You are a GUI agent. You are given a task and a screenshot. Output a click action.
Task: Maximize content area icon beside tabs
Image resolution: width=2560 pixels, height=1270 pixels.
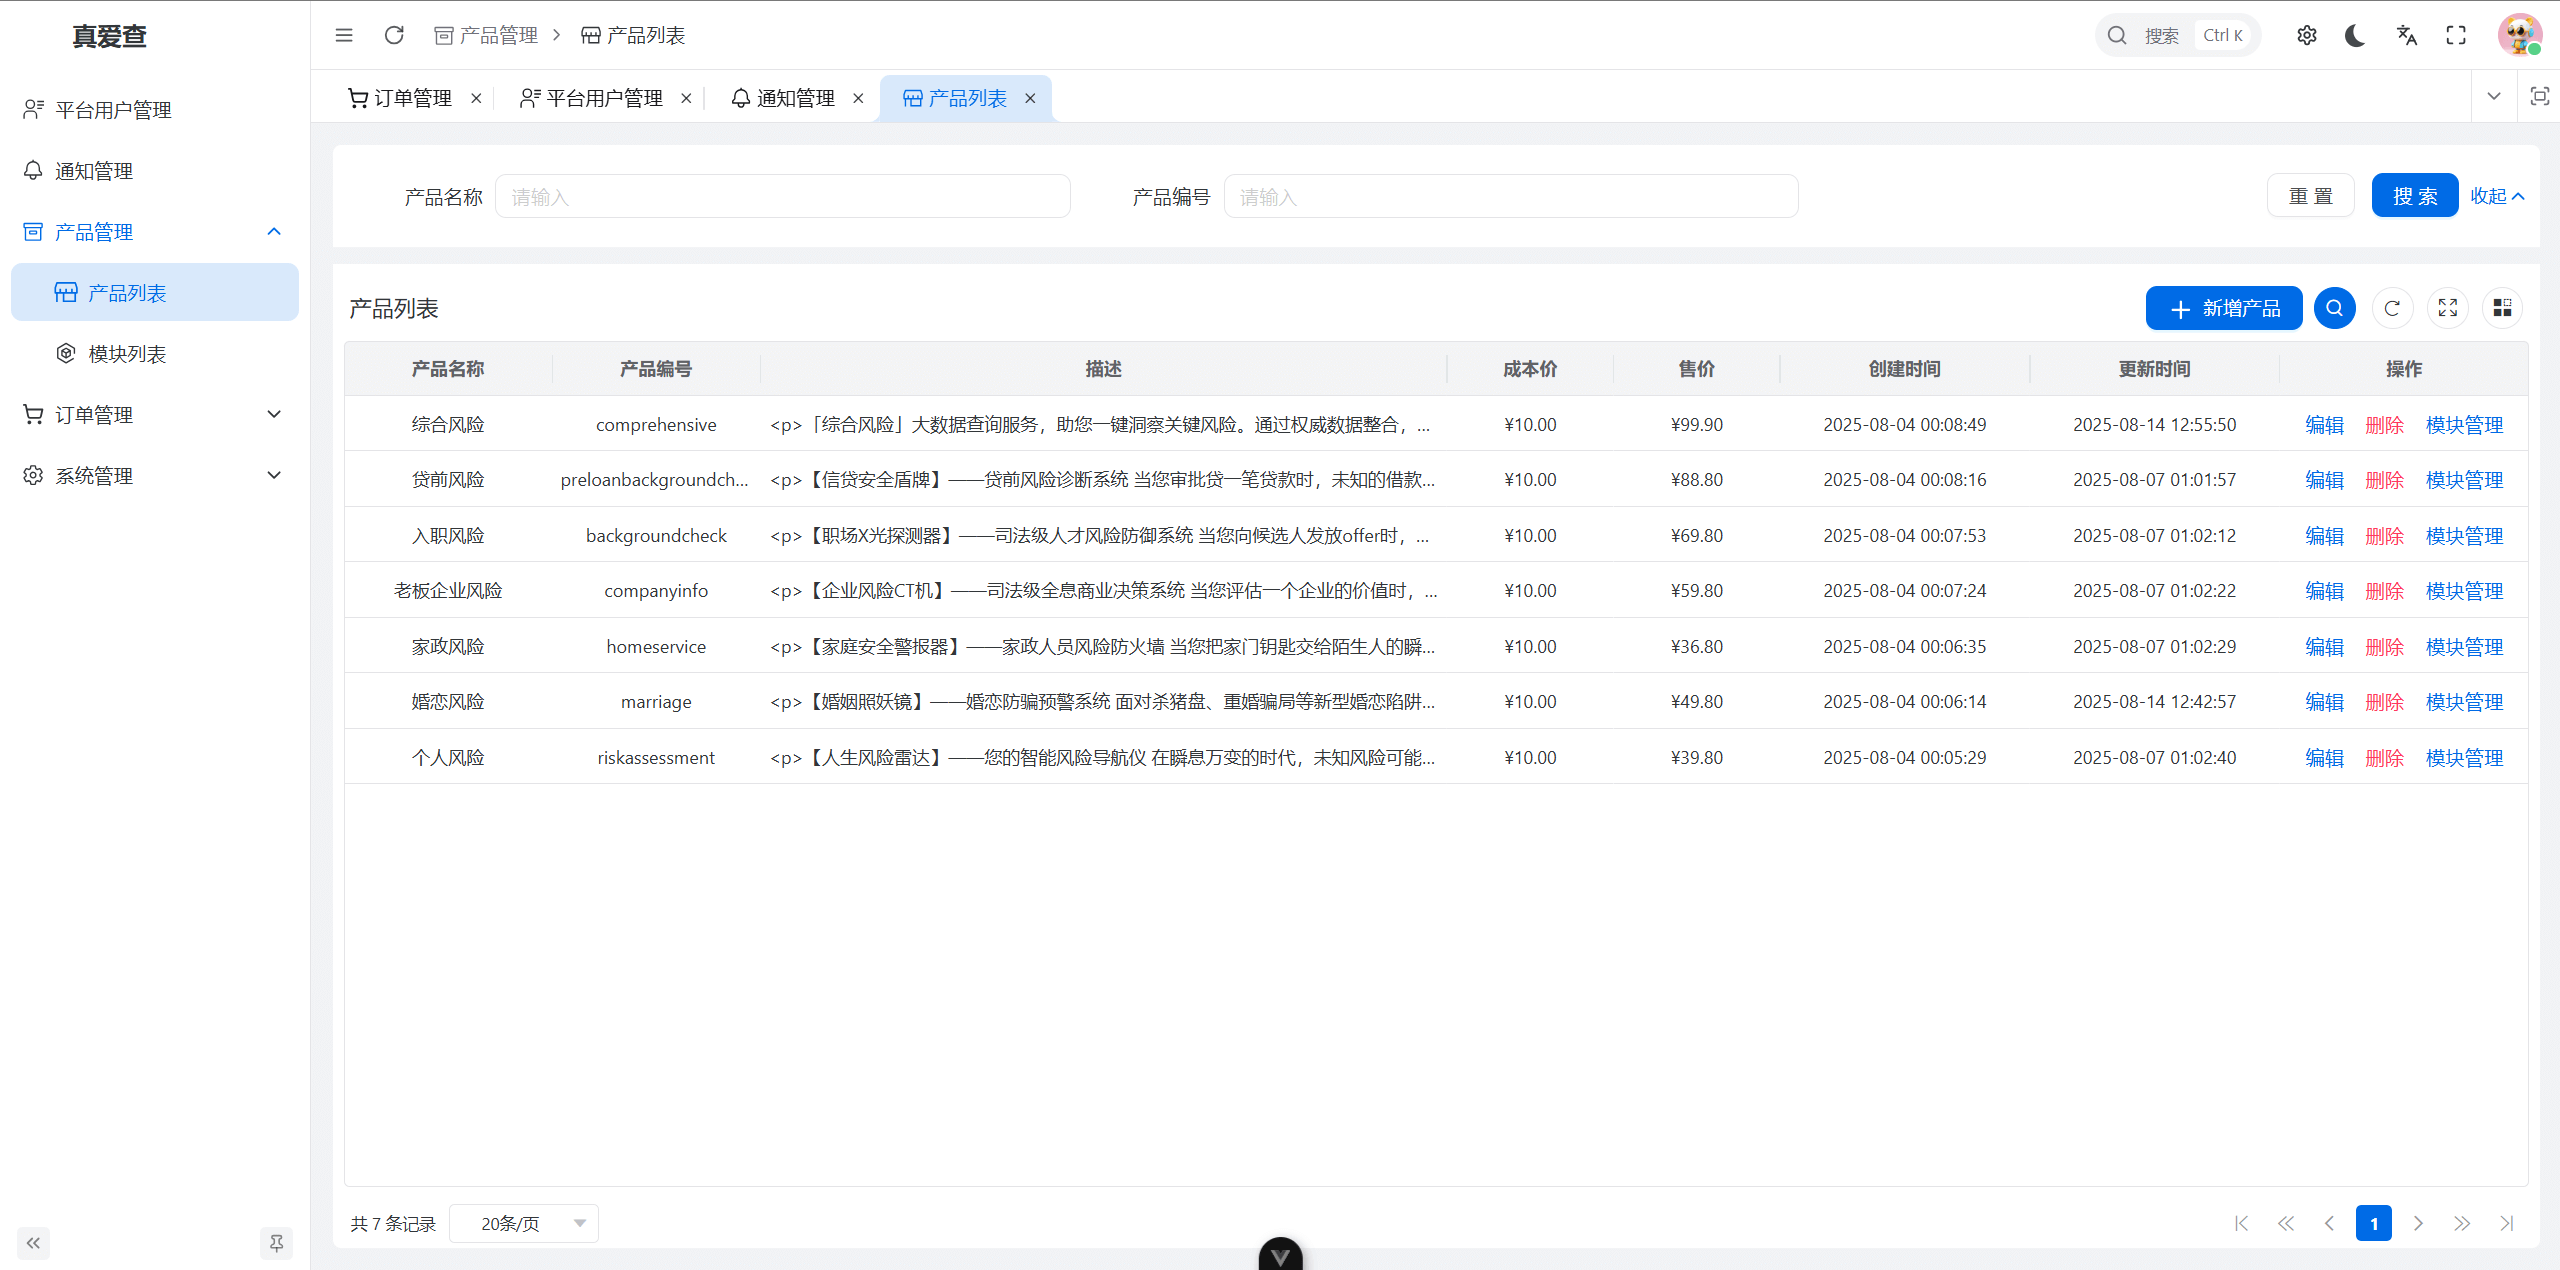point(2539,96)
